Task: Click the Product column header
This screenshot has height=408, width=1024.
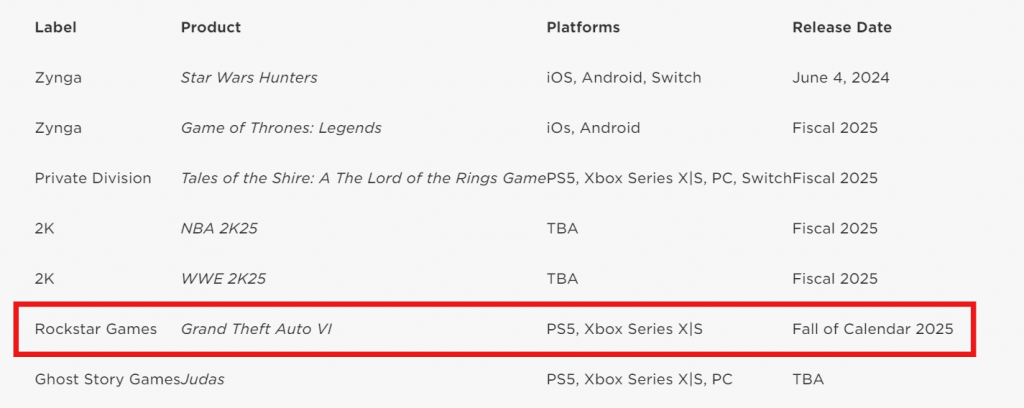Action: pyautogui.click(x=211, y=27)
